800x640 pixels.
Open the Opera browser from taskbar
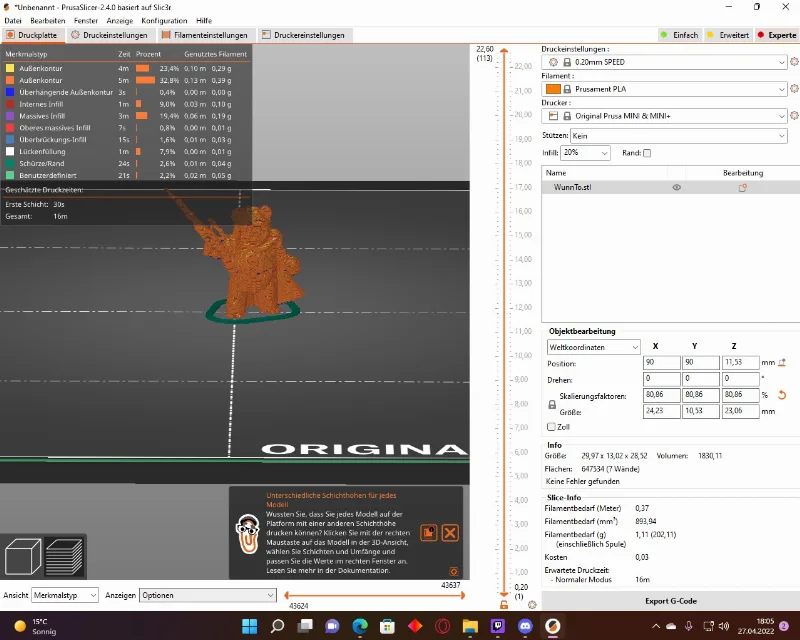(x=442, y=626)
